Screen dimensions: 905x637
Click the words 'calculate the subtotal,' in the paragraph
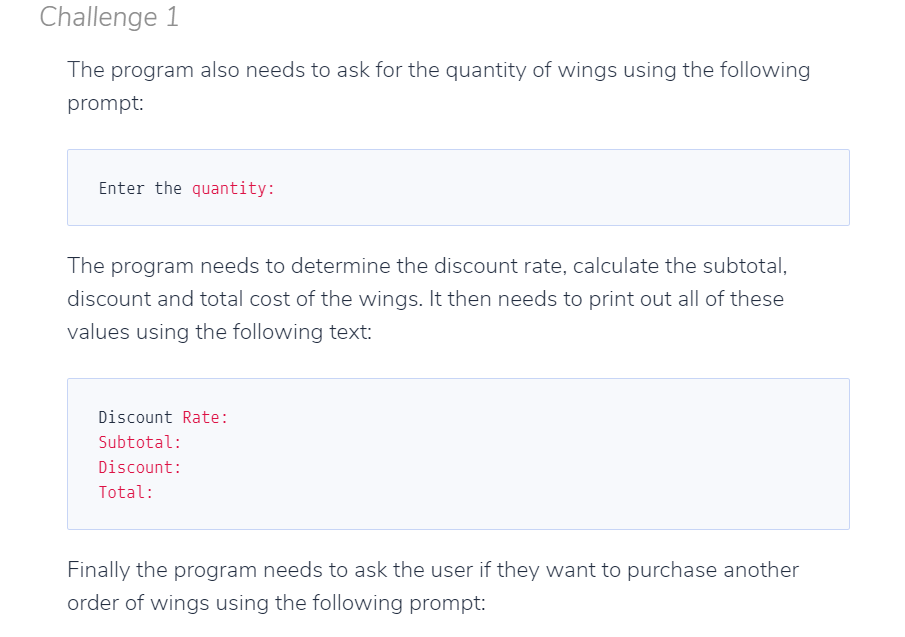(x=680, y=266)
